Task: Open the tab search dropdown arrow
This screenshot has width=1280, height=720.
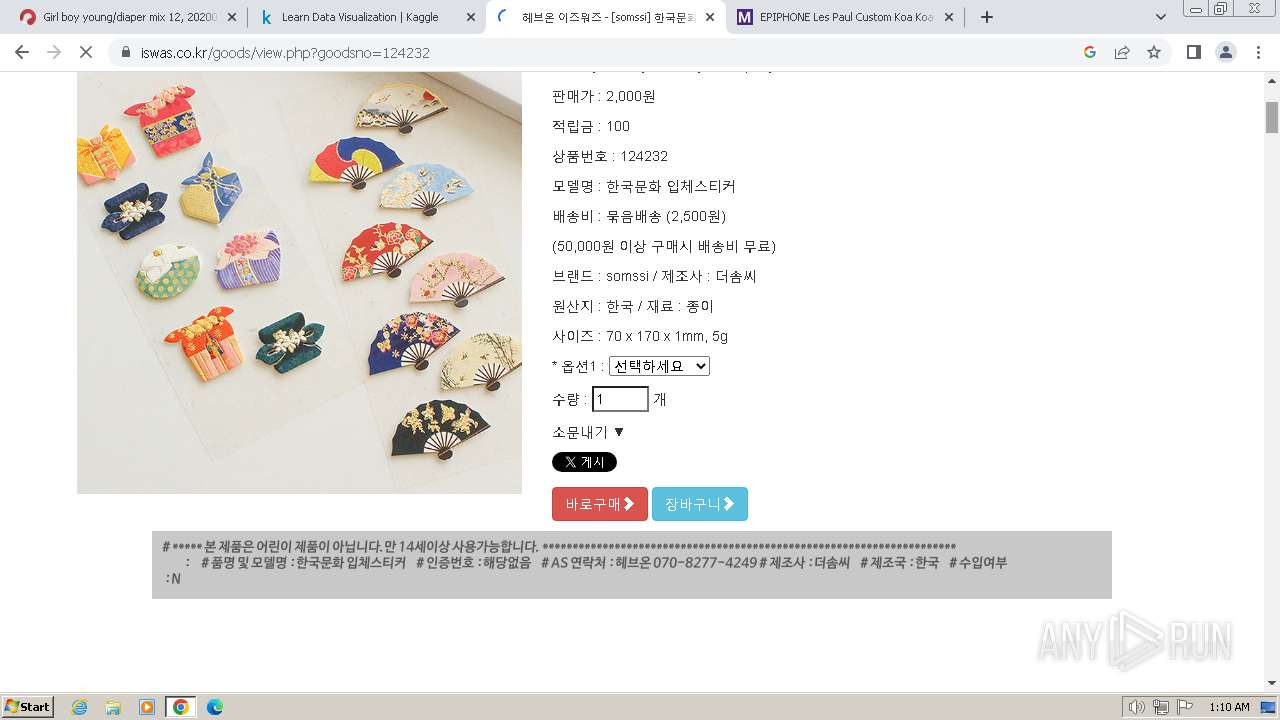Action: tap(1161, 17)
